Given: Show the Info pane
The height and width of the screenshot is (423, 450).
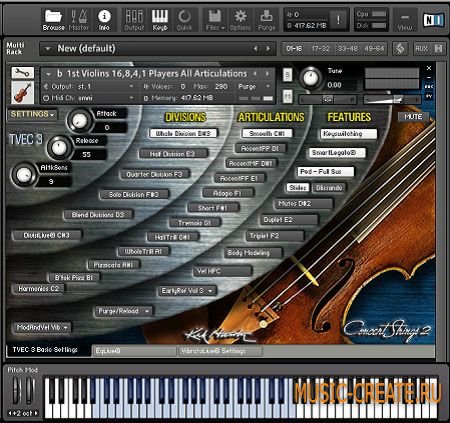Looking at the screenshot, I should coord(104,21).
